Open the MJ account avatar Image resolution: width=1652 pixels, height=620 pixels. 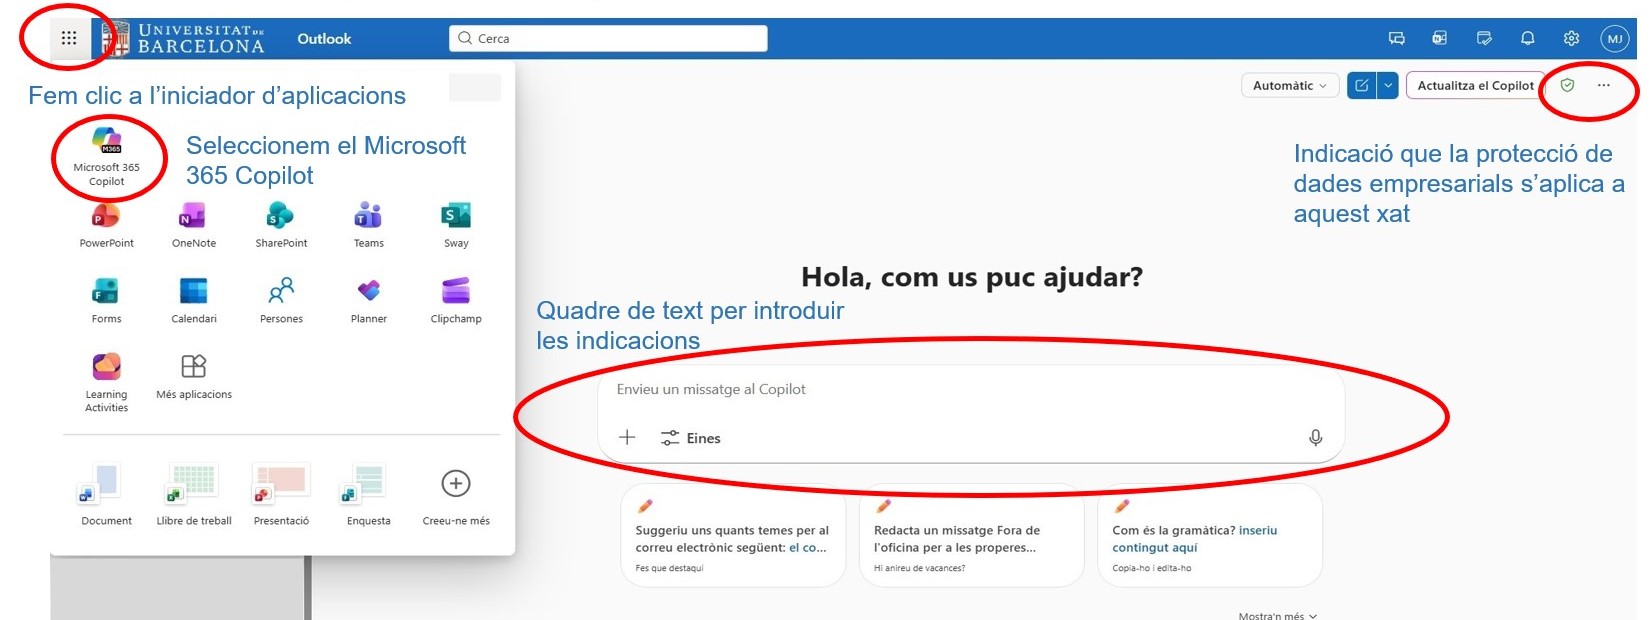pyautogui.click(x=1614, y=39)
